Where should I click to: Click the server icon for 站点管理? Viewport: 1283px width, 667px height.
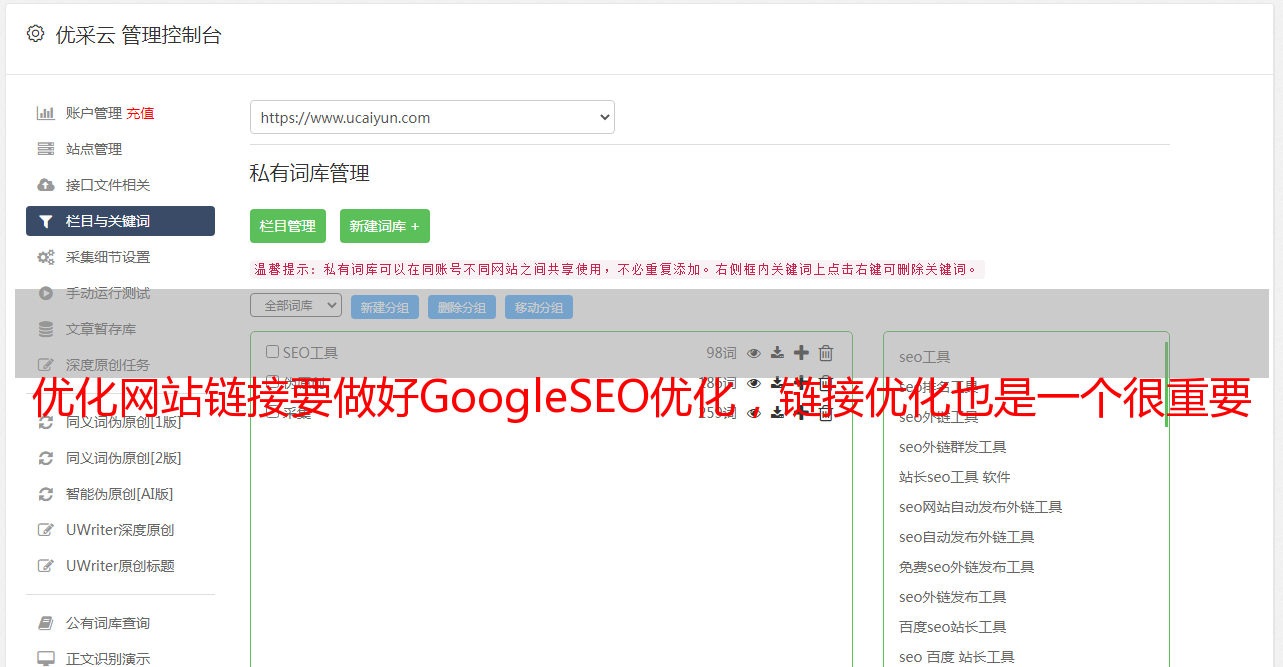[45, 149]
